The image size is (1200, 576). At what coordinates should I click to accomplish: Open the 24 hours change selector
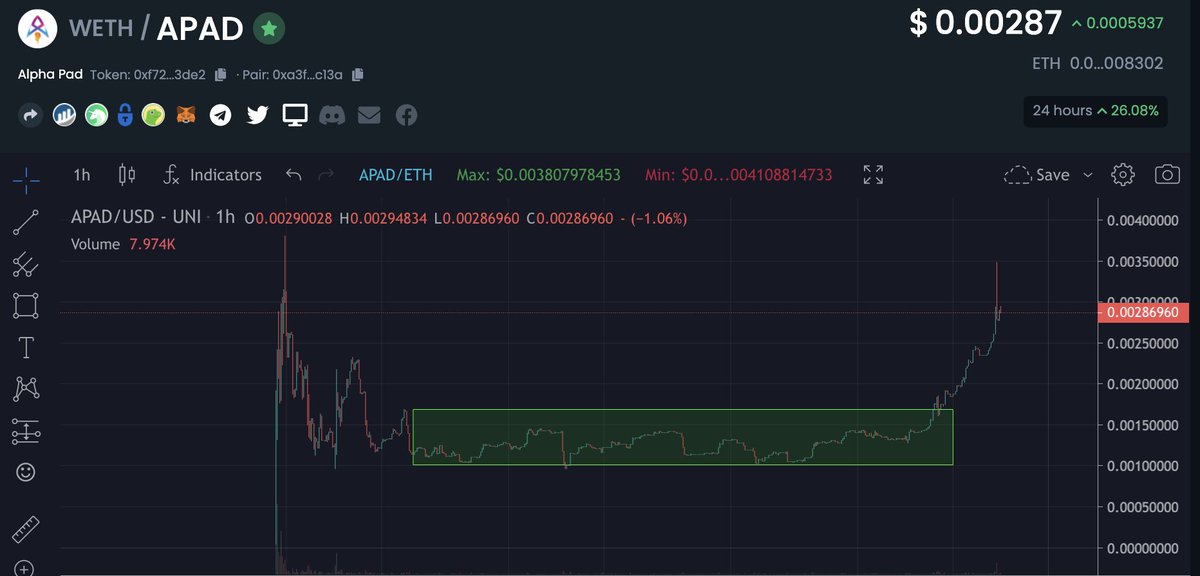pyautogui.click(x=1095, y=110)
